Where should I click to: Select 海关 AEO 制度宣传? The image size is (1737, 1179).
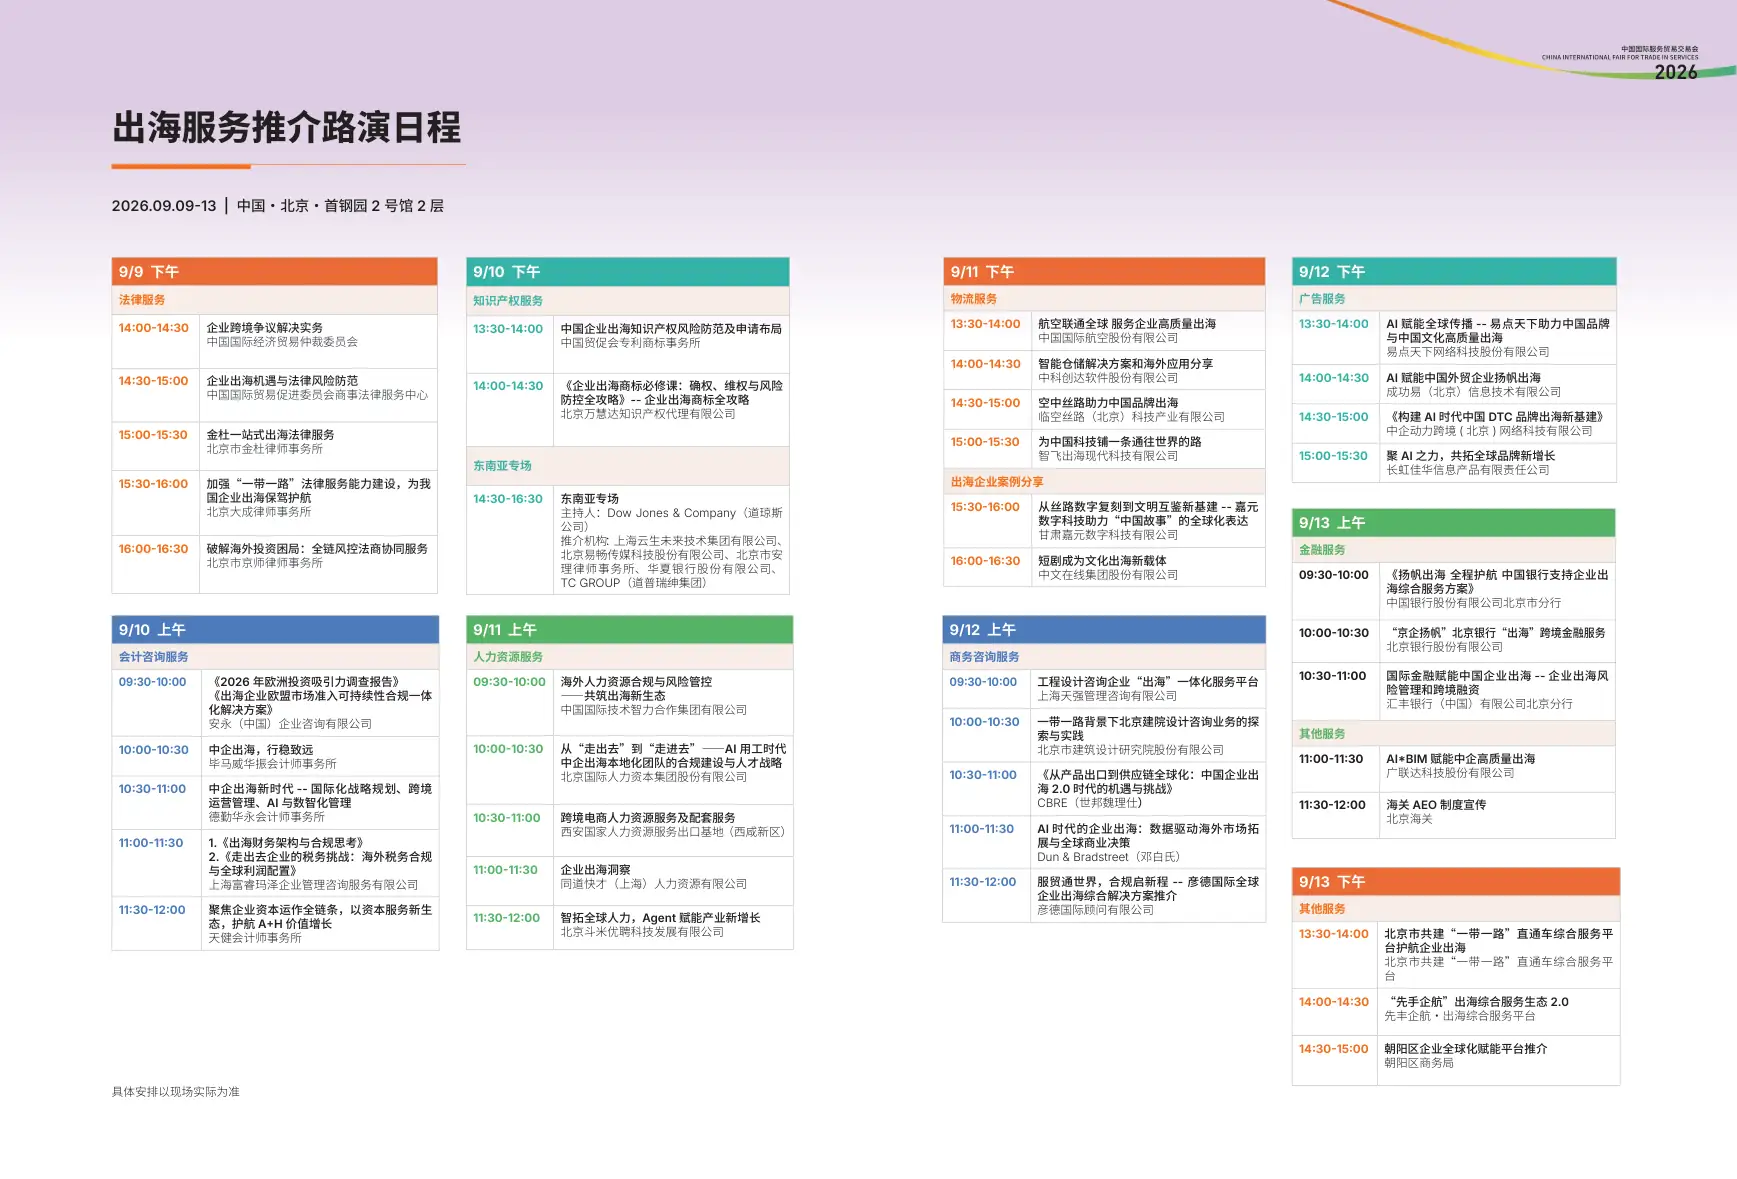(x=1436, y=805)
